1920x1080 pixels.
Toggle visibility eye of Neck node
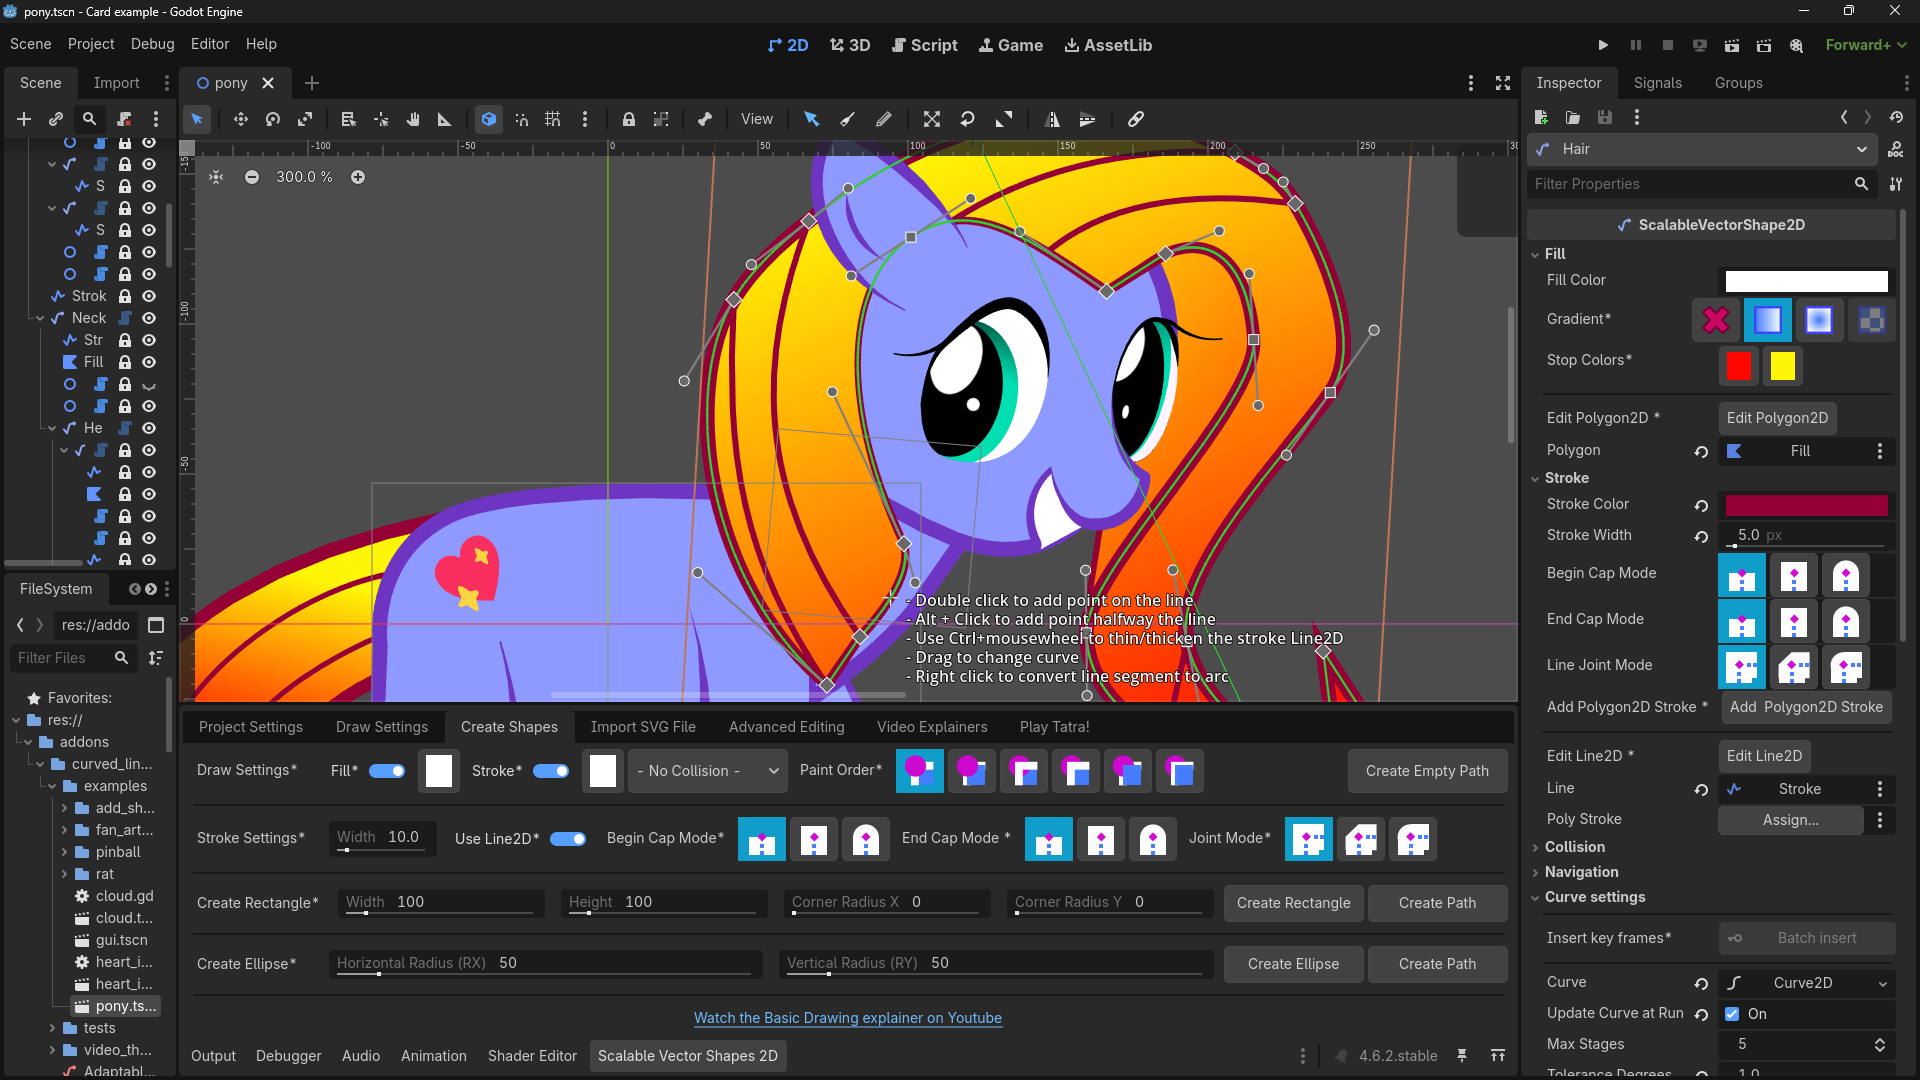tap(149, 318)
